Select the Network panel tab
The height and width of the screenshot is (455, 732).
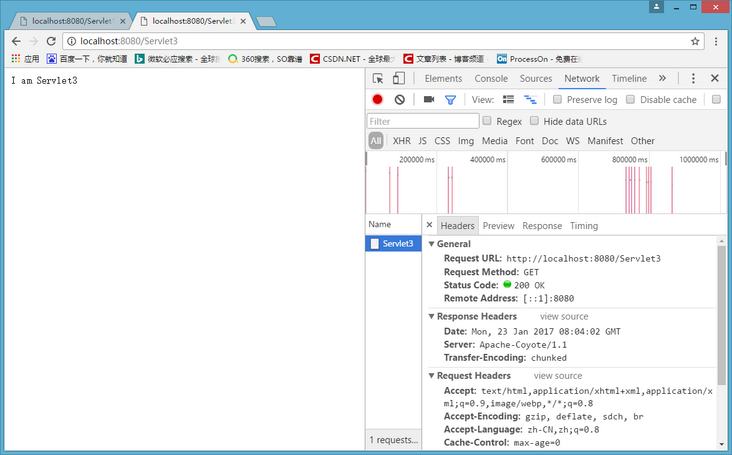[582, 78]
